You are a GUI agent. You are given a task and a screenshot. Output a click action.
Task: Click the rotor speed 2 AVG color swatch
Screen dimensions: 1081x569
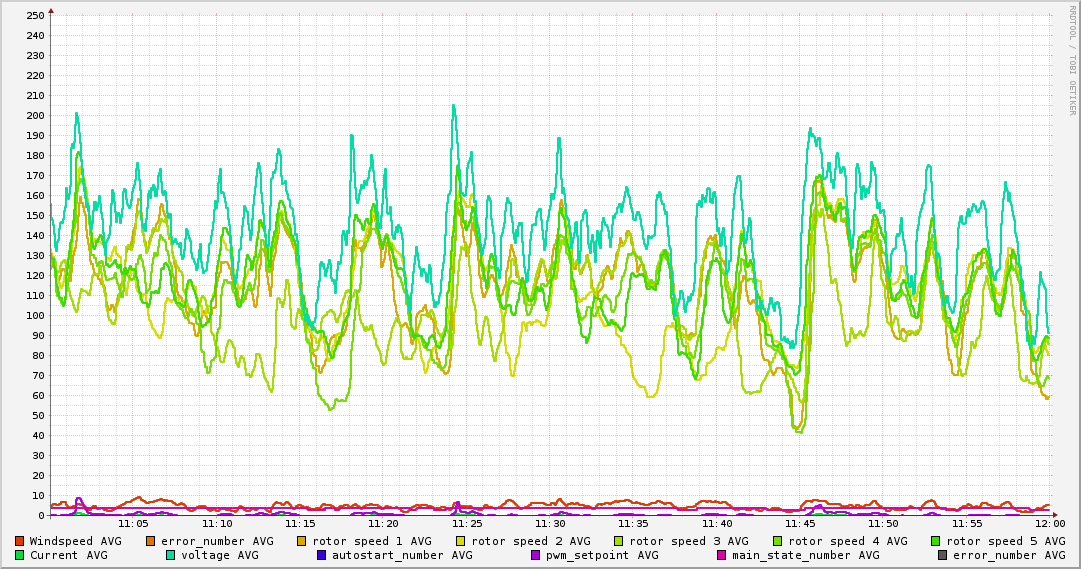(x=461, y=541)
